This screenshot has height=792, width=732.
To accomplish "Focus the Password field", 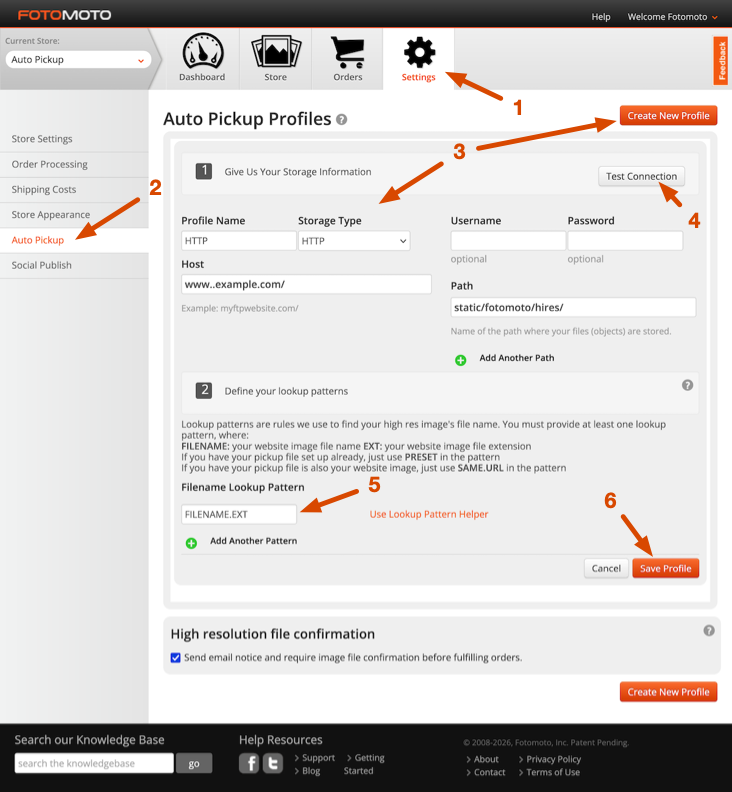I will (625, 241).
